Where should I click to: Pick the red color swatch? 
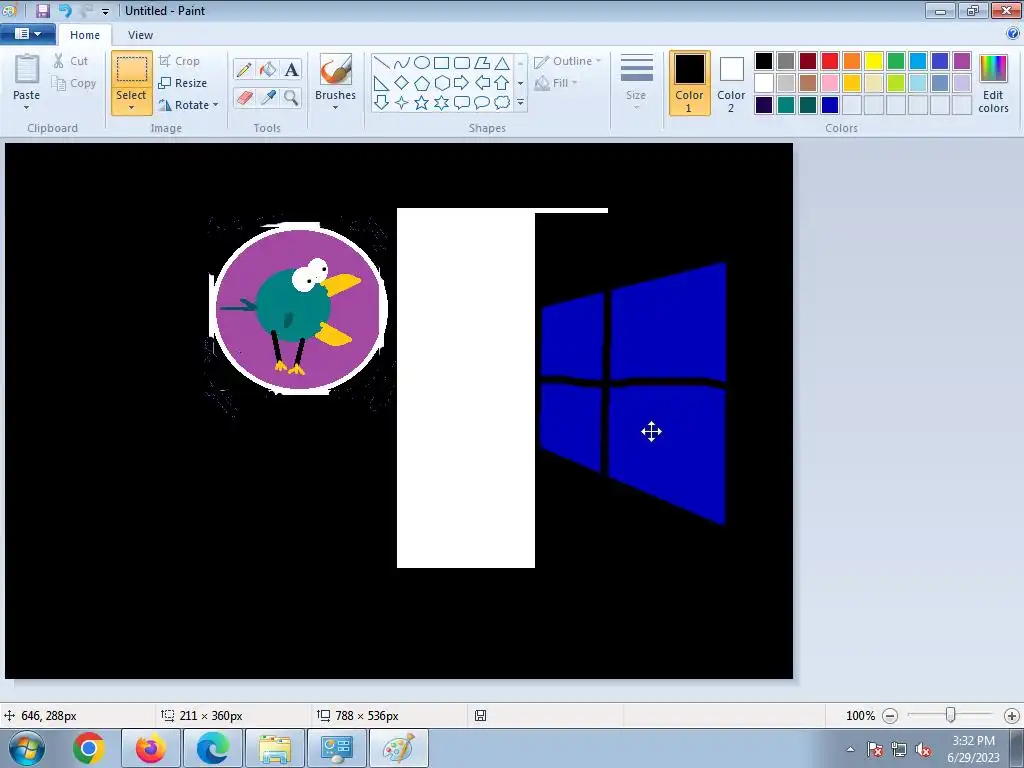pos(830,61)
